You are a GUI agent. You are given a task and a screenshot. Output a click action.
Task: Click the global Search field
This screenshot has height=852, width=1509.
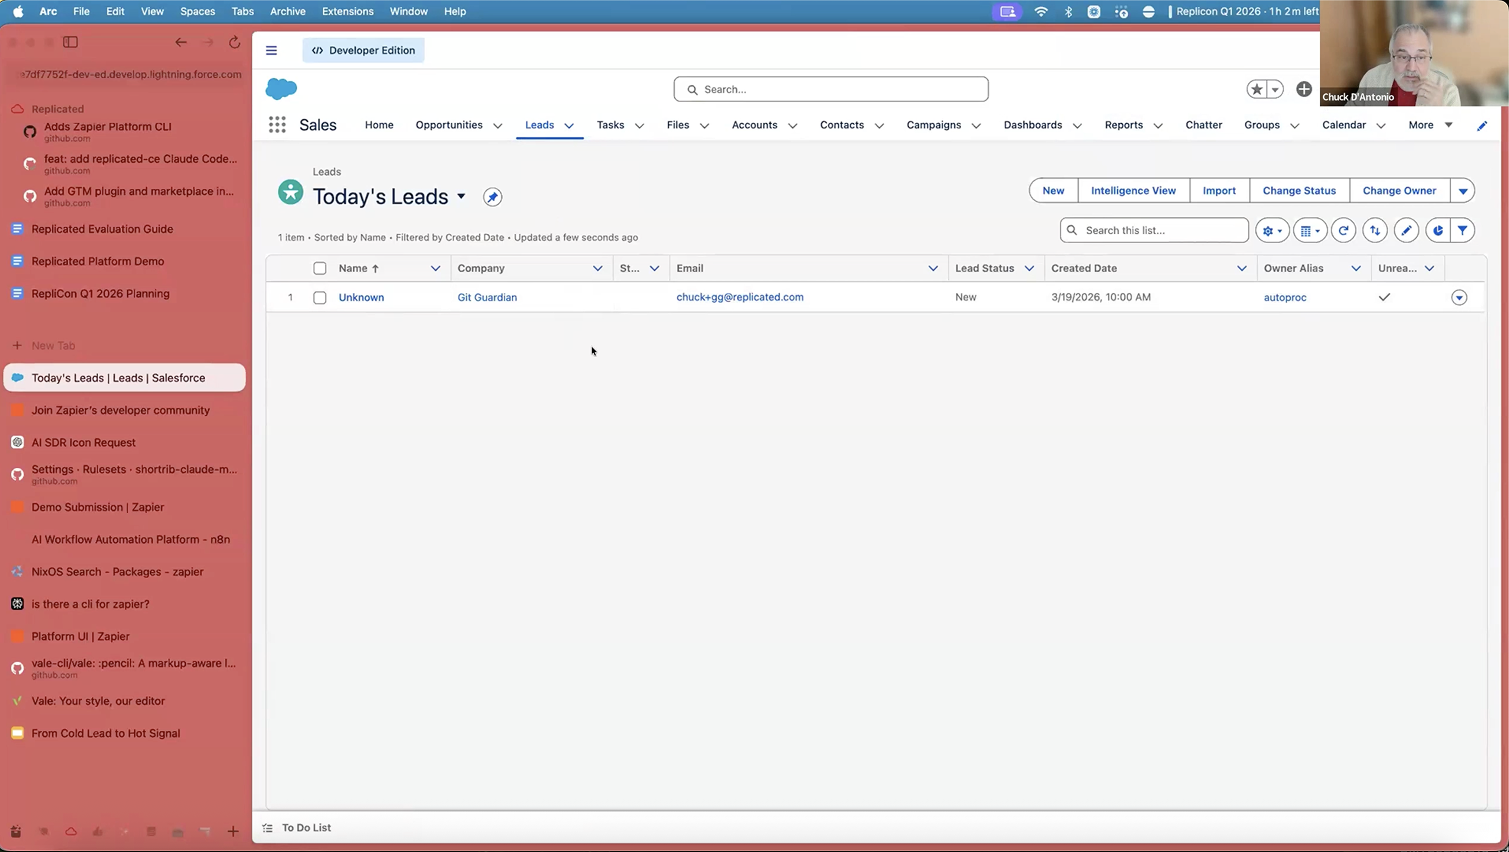831,89
